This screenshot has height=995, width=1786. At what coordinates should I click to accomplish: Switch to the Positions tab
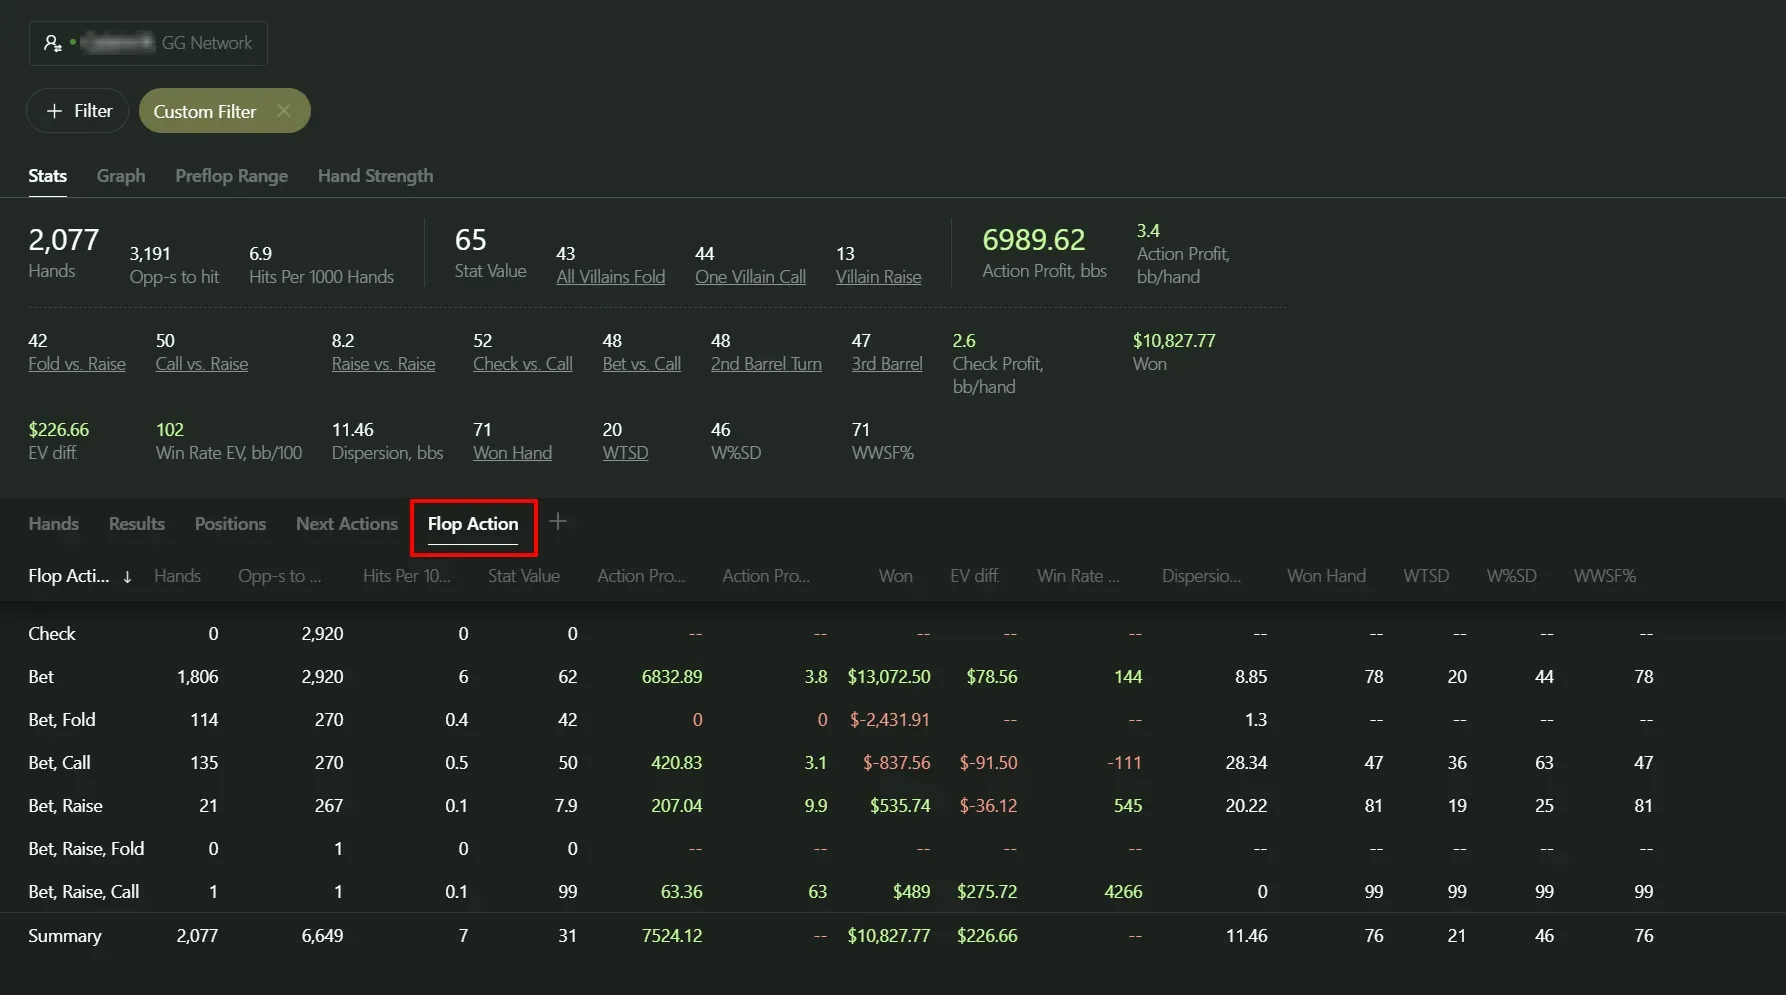[x=230, y=524]
